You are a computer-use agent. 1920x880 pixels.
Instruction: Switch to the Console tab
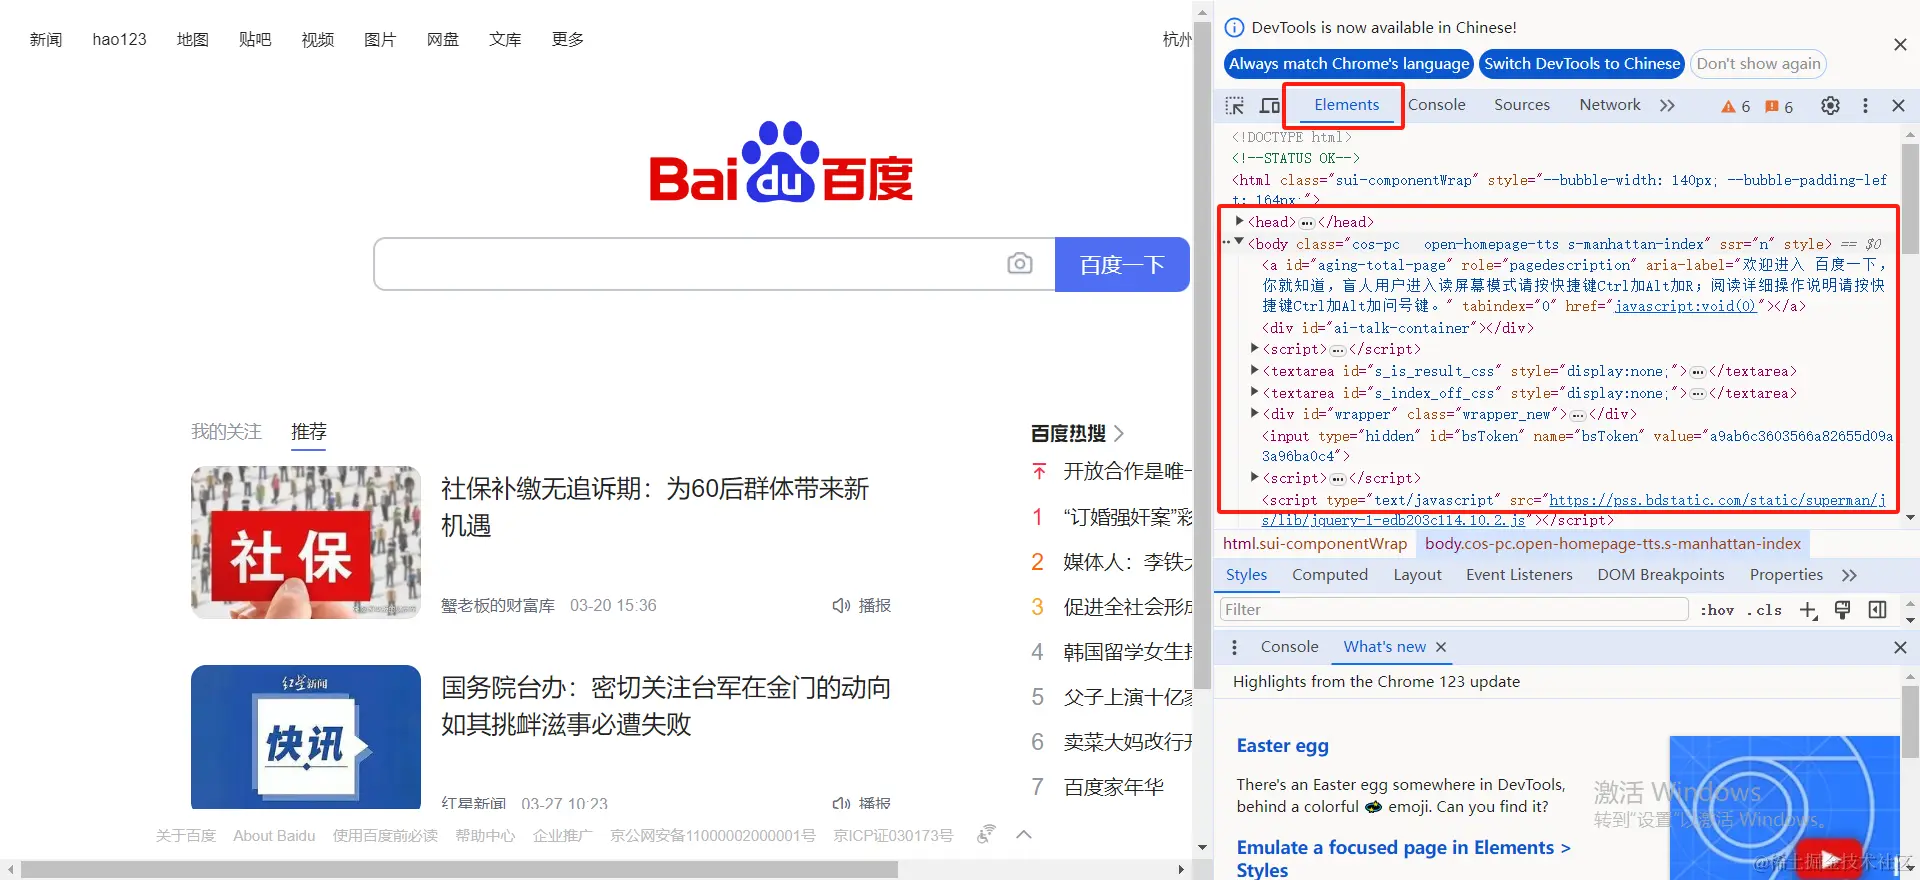point(1436,105)
